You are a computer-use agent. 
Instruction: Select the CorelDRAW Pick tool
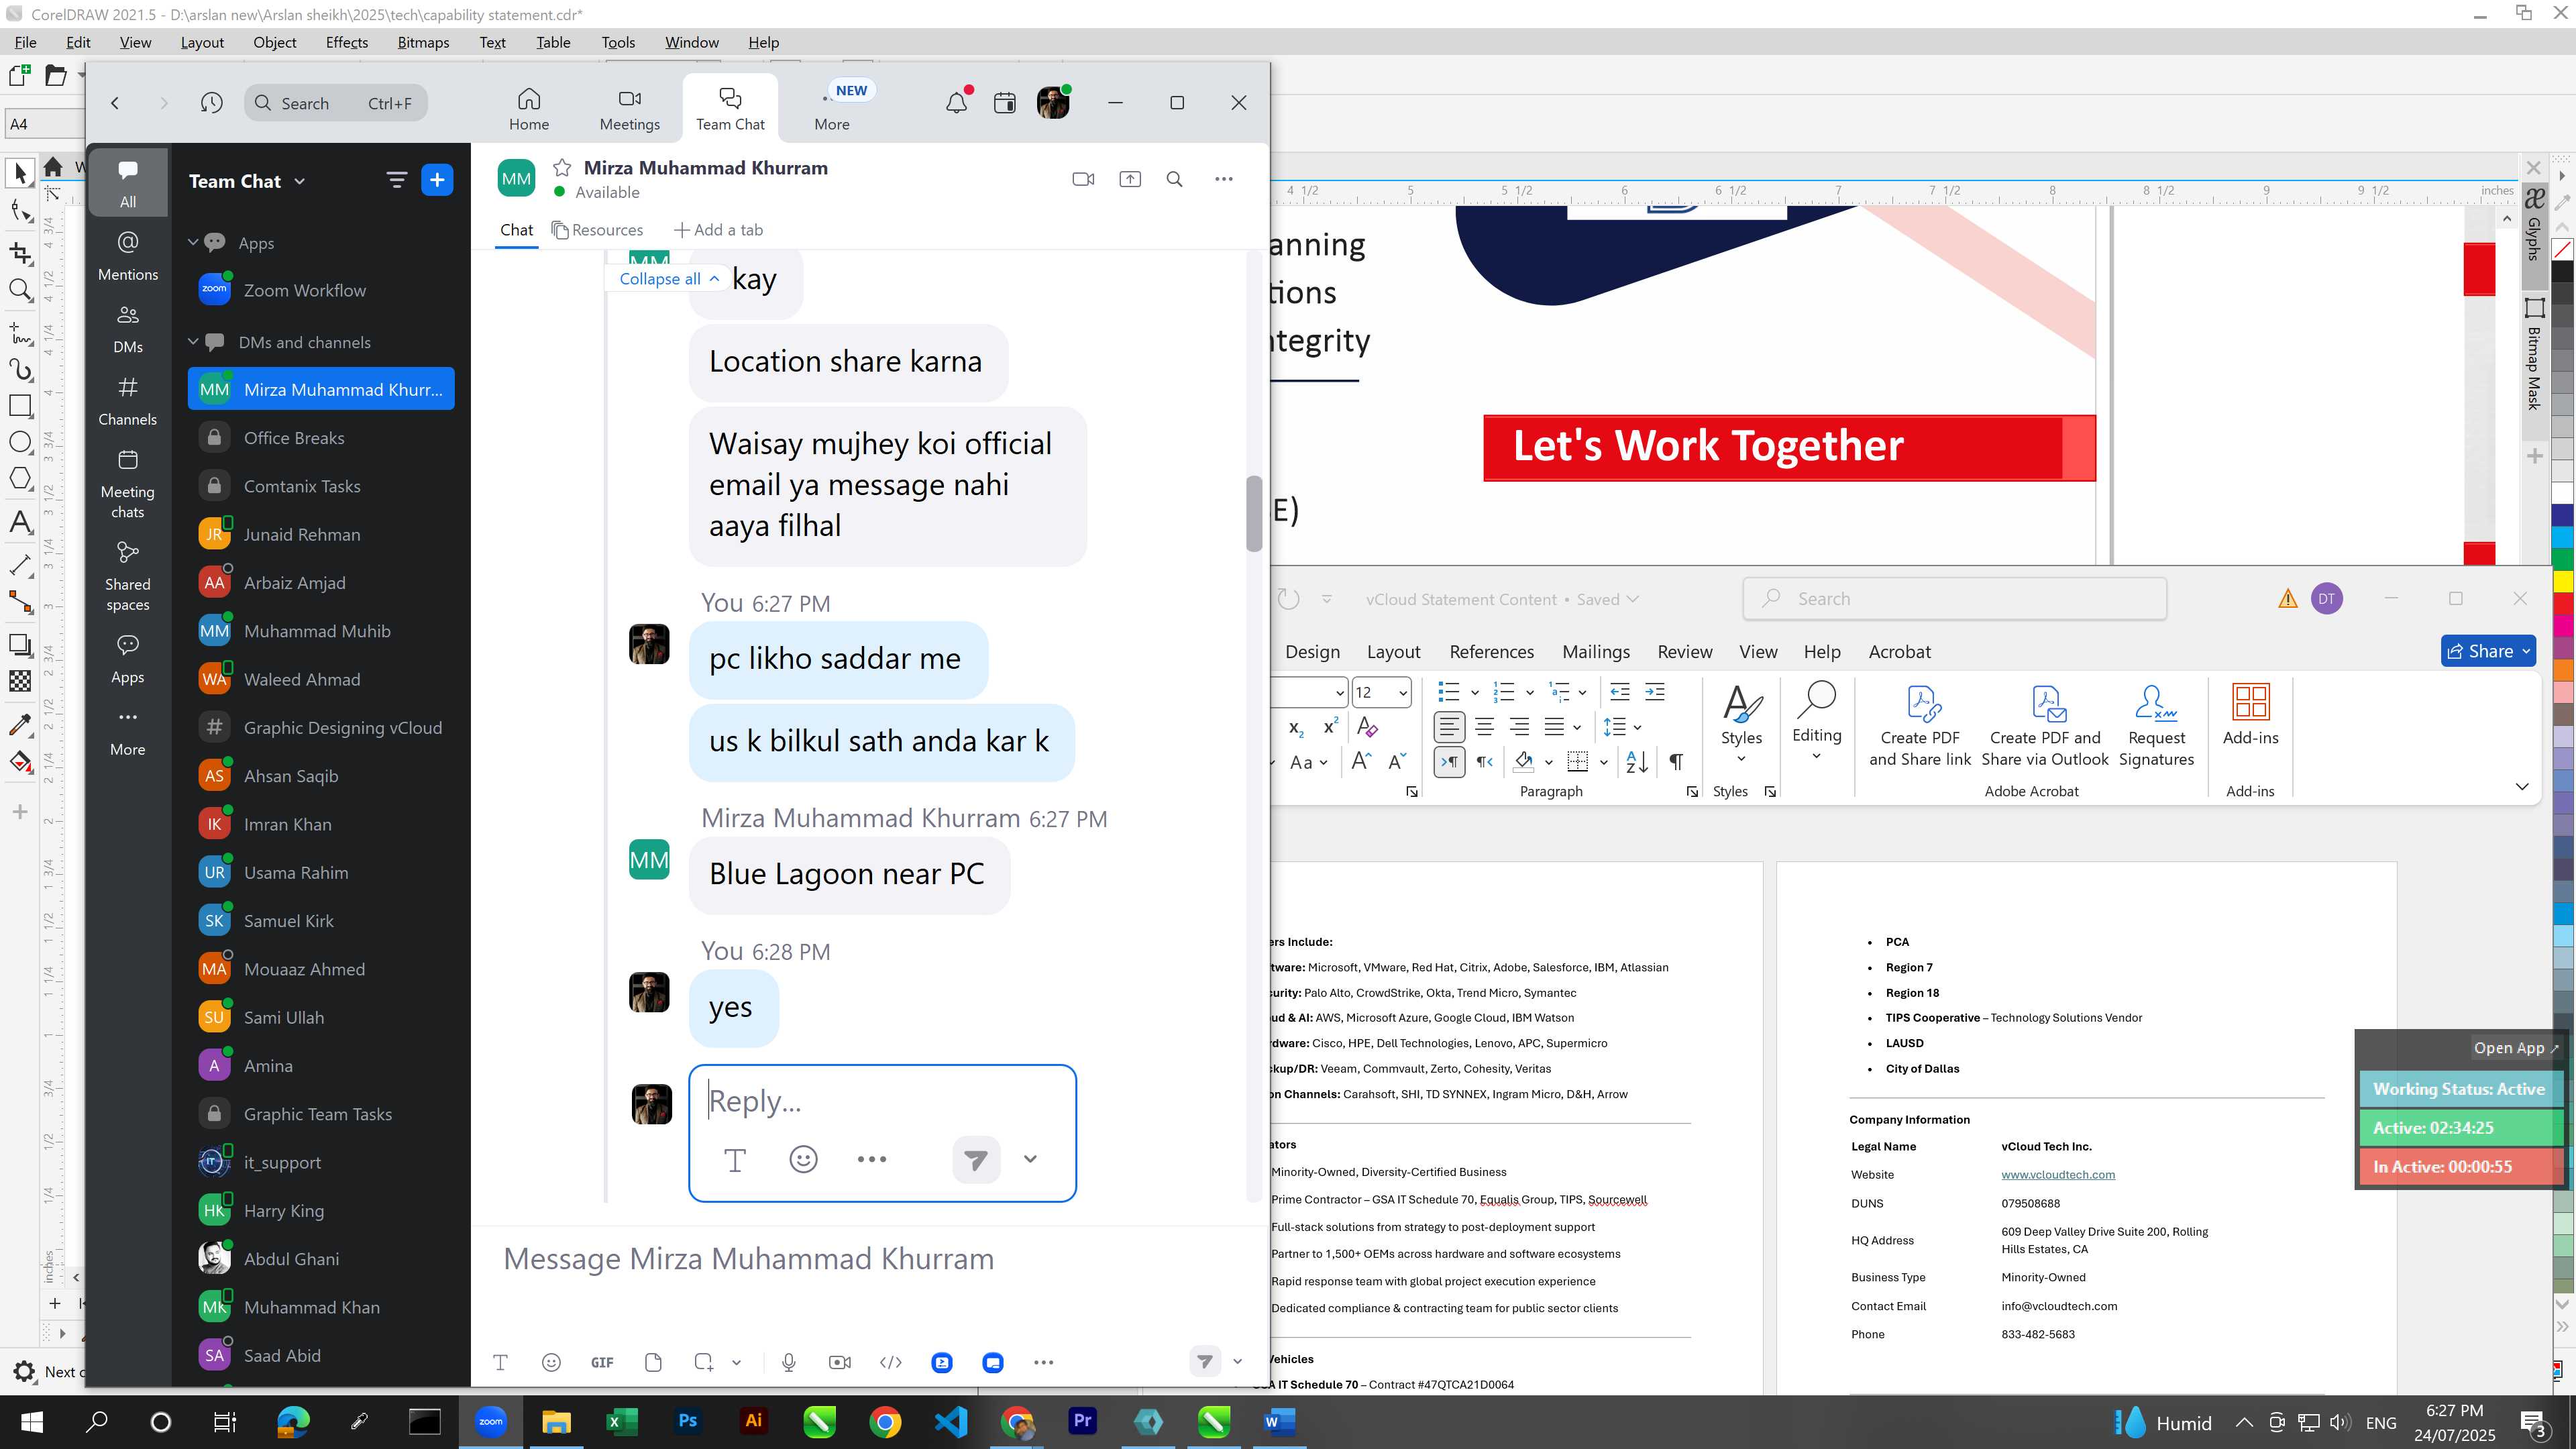pos(20,173)
